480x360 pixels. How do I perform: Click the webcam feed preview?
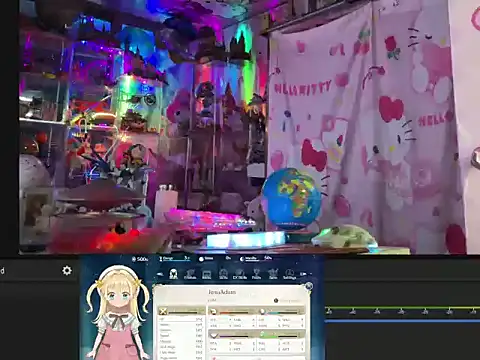click(249, 127)
